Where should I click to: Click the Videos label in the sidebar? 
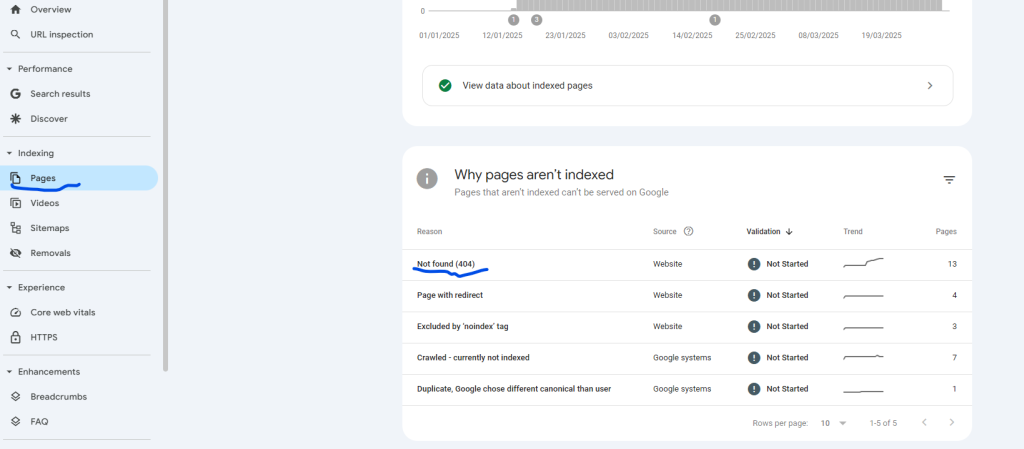pyautogui.click(x=44, y=203)
